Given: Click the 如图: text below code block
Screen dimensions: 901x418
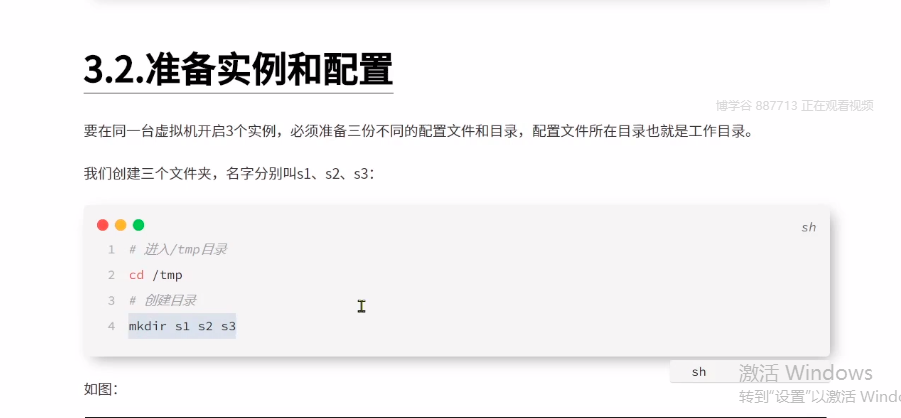Looking at the screenshot, I should pyautogui.click(x=101, y=389).
